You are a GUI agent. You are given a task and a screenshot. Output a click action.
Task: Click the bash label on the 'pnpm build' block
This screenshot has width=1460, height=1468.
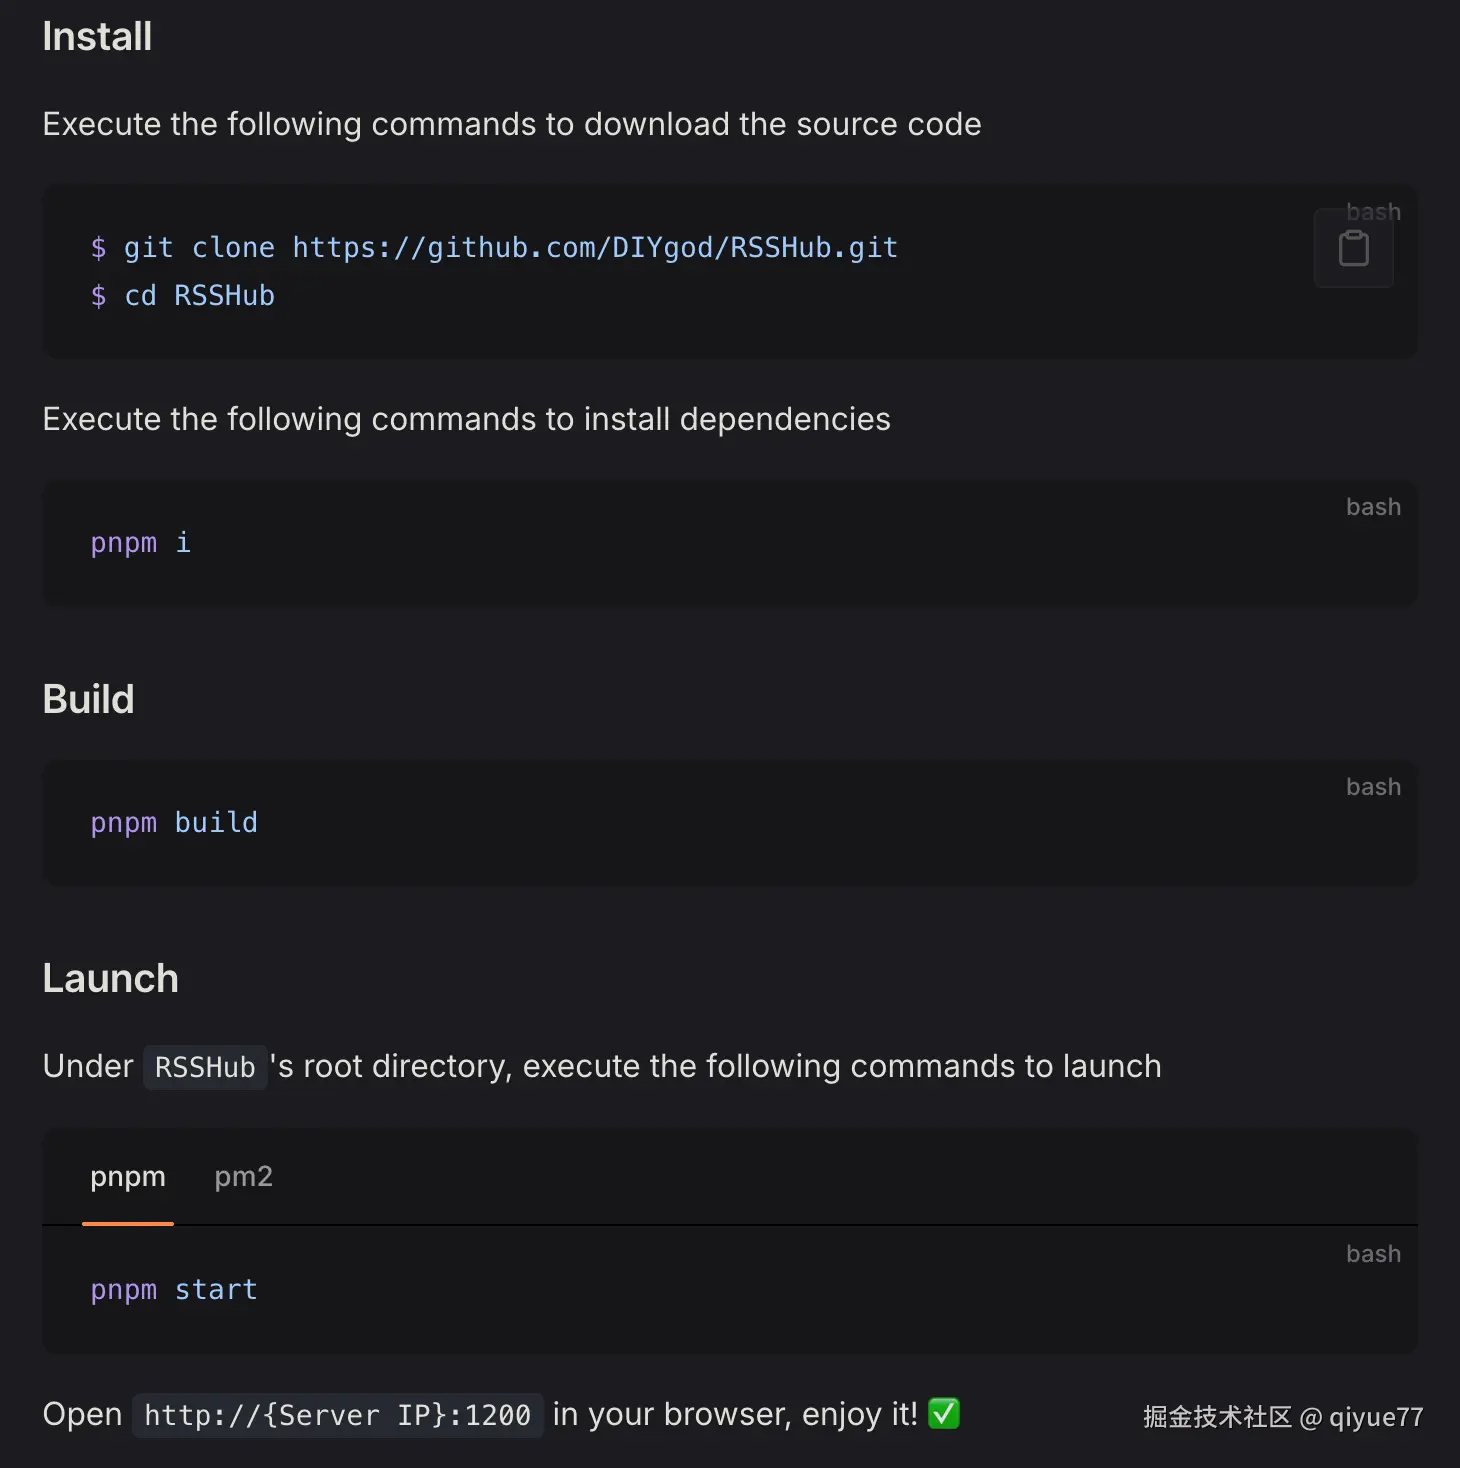(1372, 787)
